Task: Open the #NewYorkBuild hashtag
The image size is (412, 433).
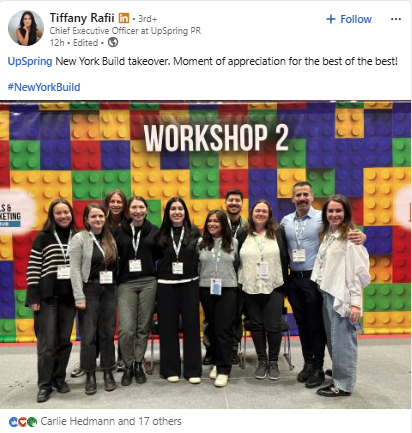Action: (44, 87)
